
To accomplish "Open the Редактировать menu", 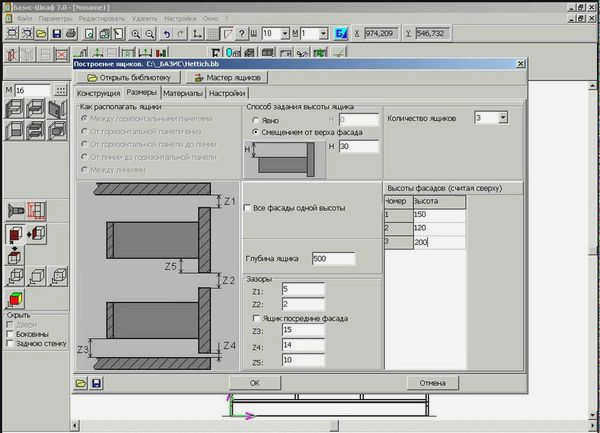I will tap(102, 18).
